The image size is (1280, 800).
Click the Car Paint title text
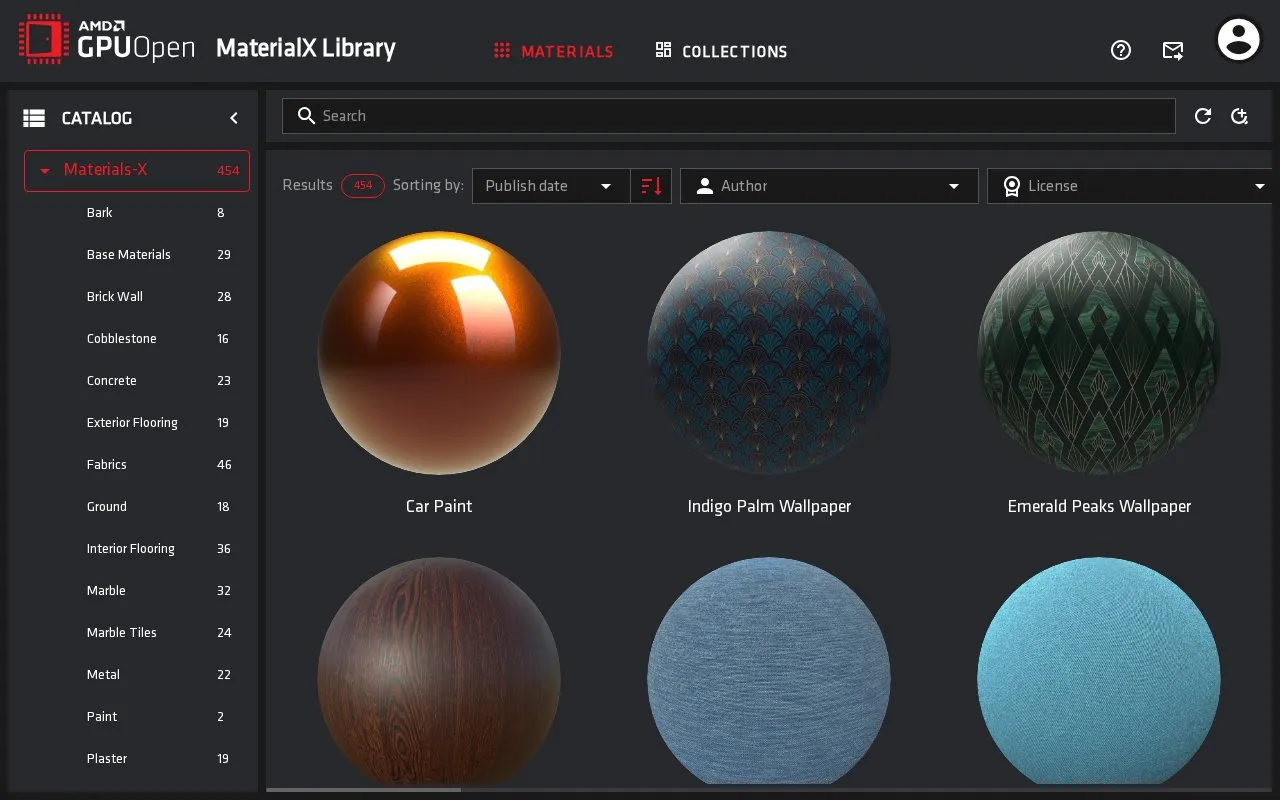tap(439, 506)
